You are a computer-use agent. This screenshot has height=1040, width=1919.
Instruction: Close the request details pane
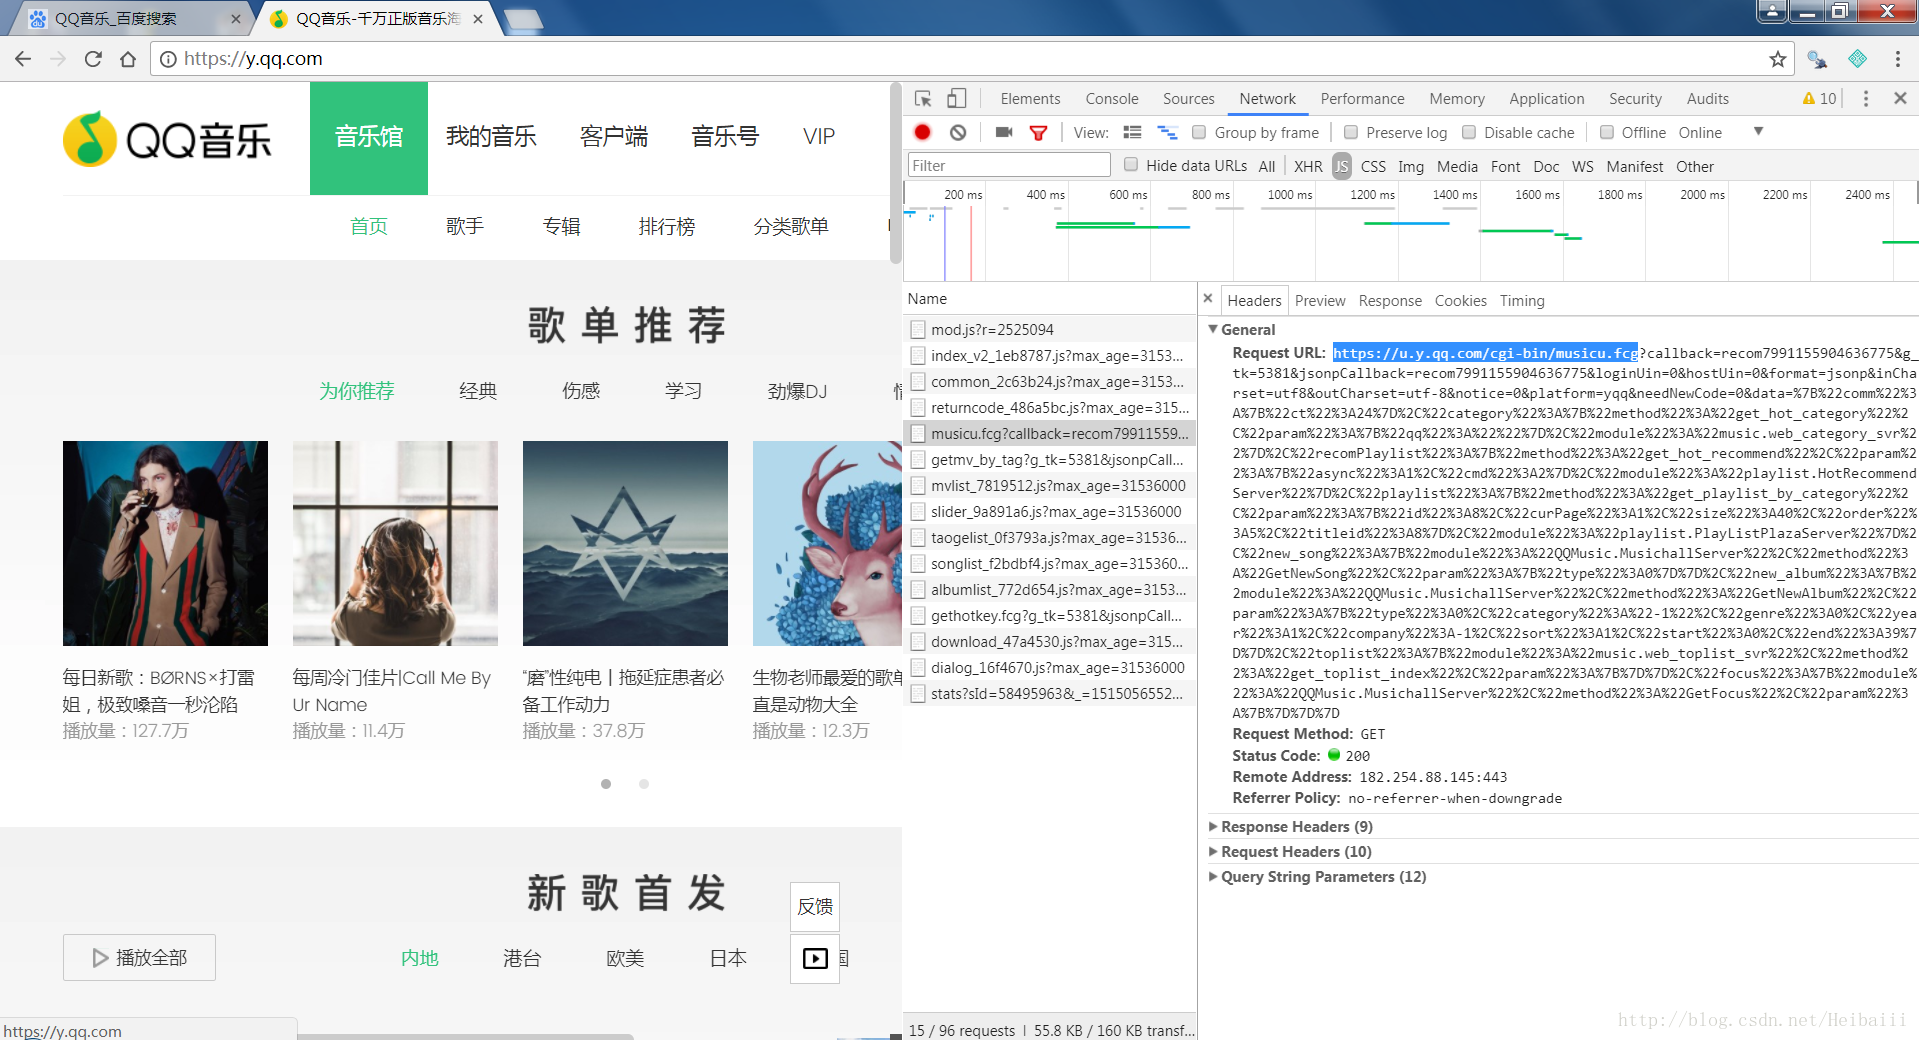pyautogui.click(x=1208, y=299)
